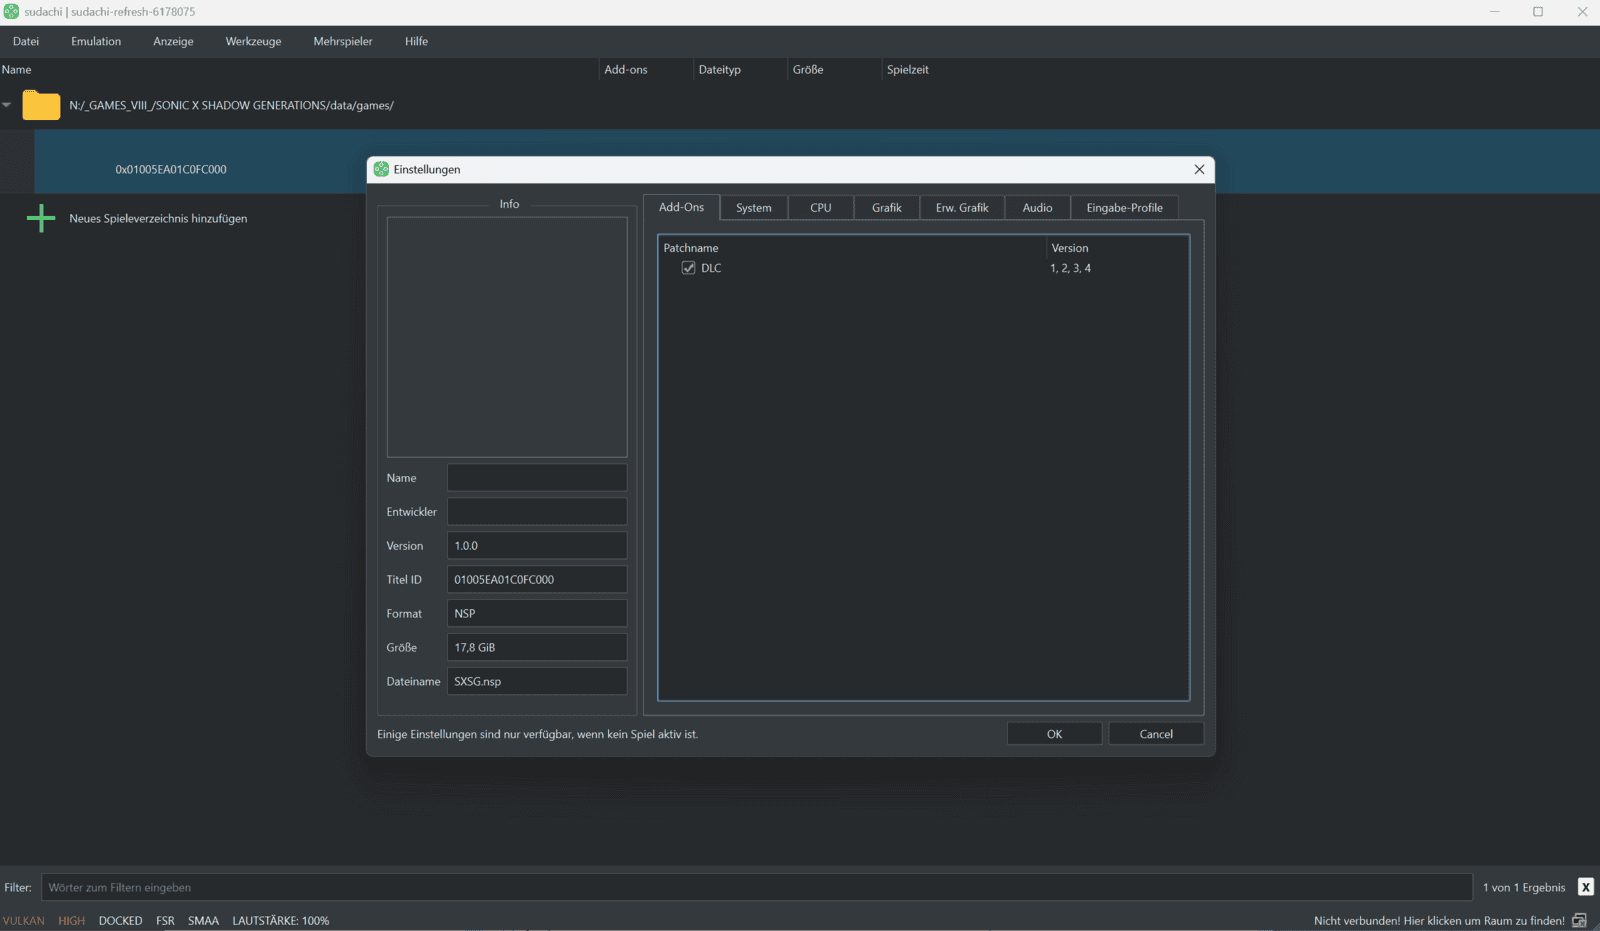The height and width of the screenshot is (931, 1600).
Task: Close the Einstellungen dialog
Action: point(1199,169)
